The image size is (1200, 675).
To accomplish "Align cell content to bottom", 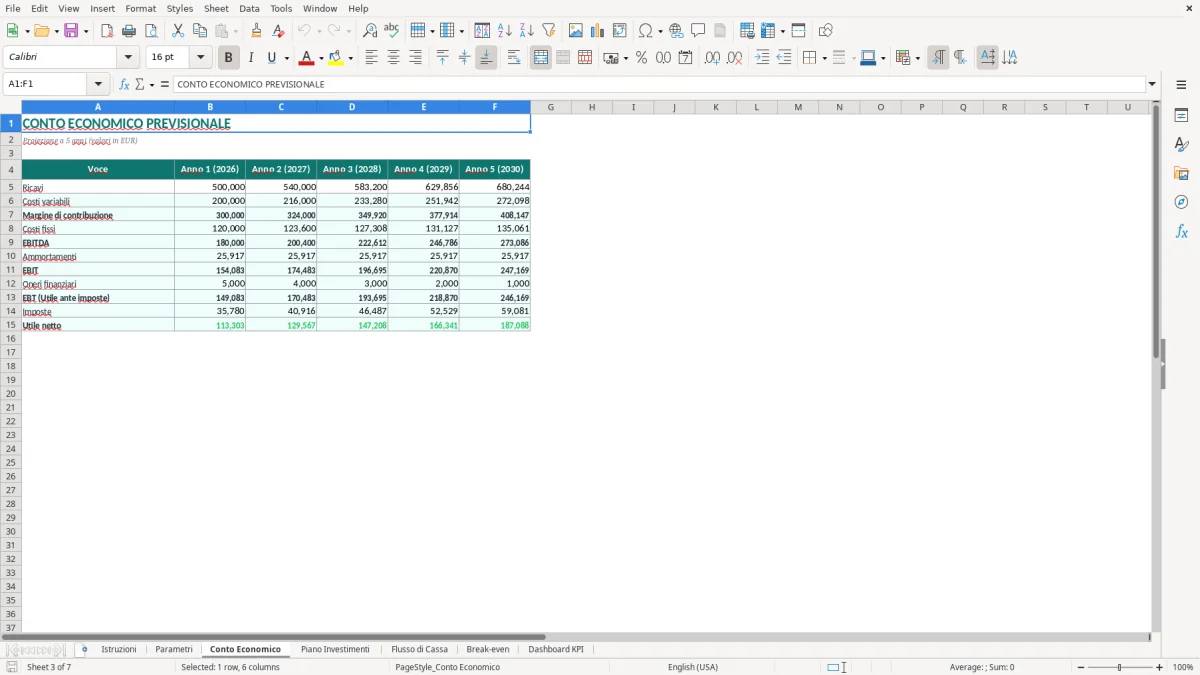I will click(x=486, y=58).
